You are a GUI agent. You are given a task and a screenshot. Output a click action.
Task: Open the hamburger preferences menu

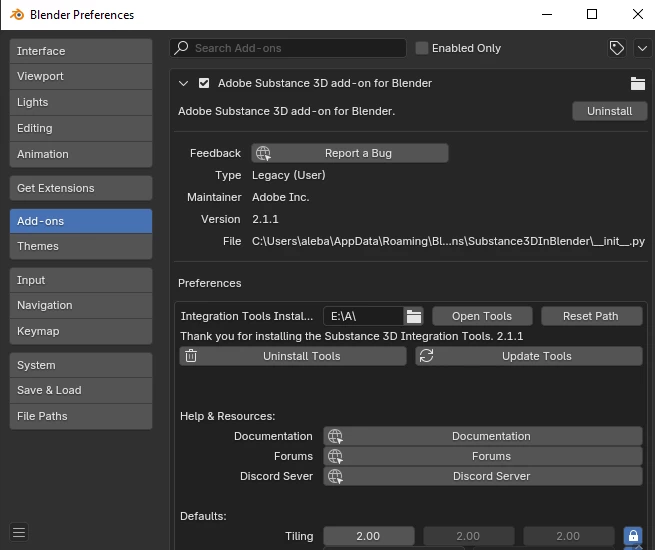click(x=19, y=532)
